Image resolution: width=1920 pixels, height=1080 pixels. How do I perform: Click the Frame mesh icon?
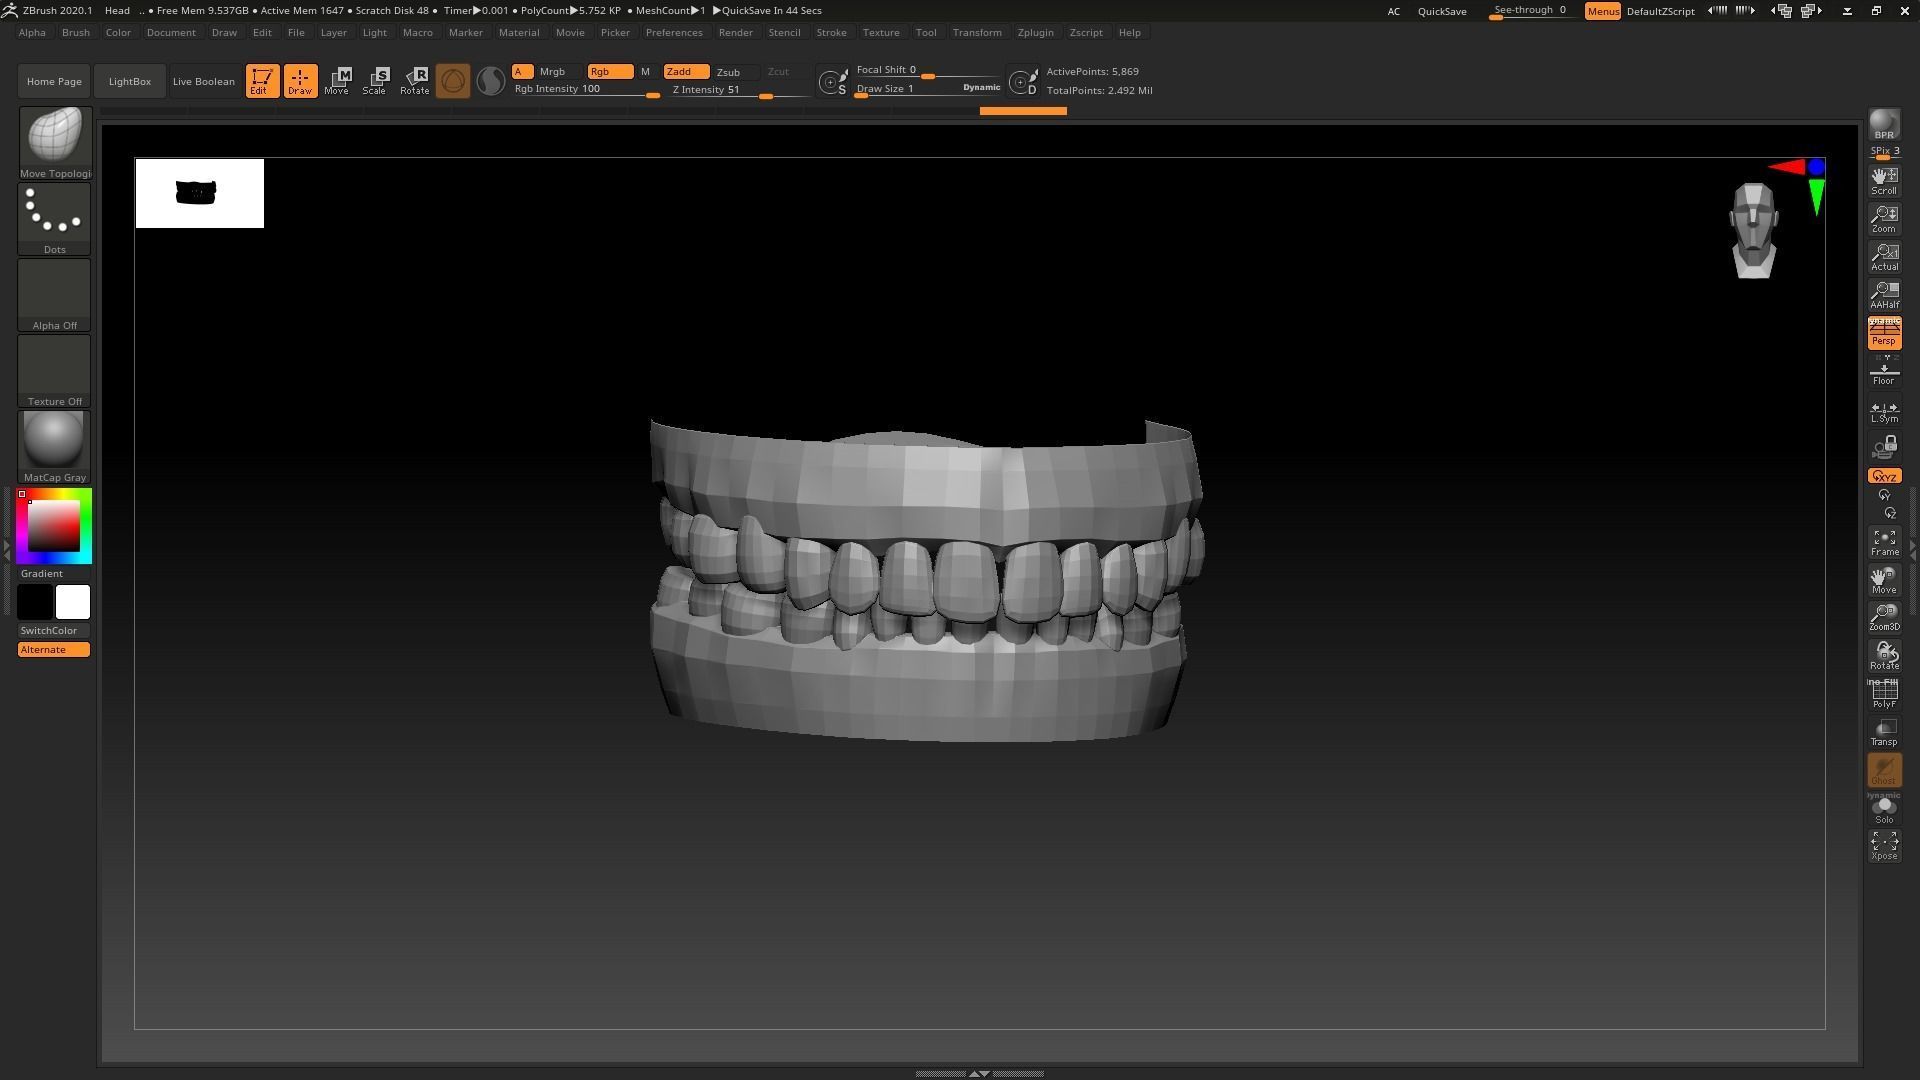tap(1884, 543)
